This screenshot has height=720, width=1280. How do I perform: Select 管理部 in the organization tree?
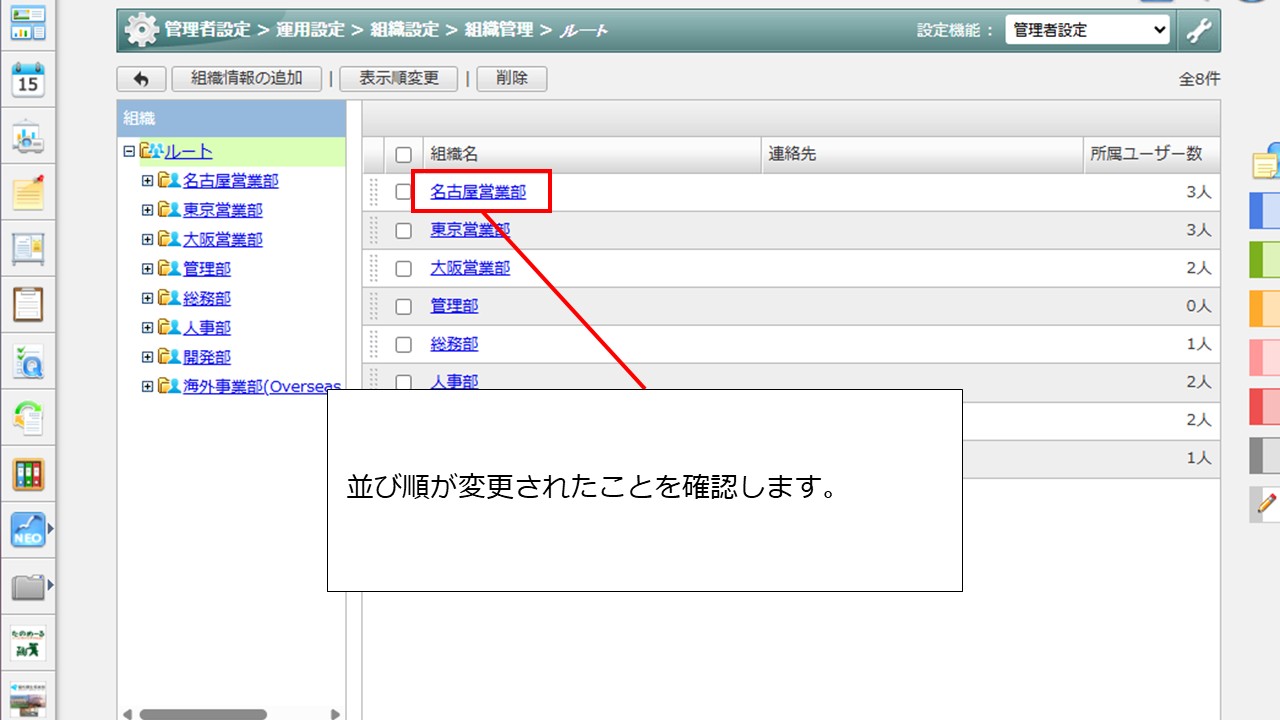[207, 269]
